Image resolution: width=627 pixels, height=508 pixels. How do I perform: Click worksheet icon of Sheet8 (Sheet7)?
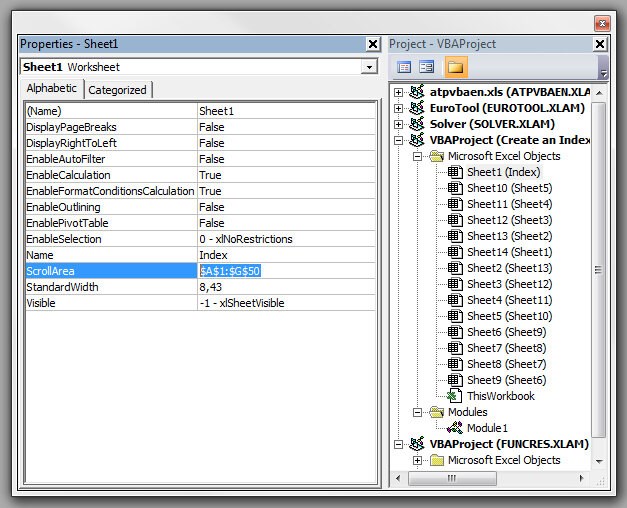(x=455, y=364)
